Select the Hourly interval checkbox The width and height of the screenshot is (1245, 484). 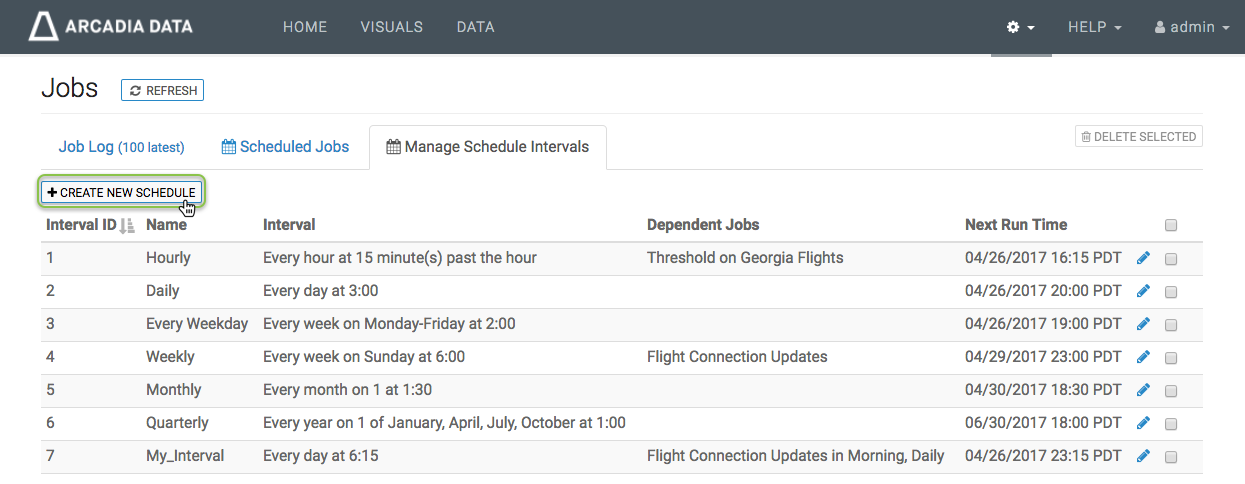click(x=1171, y=259)
